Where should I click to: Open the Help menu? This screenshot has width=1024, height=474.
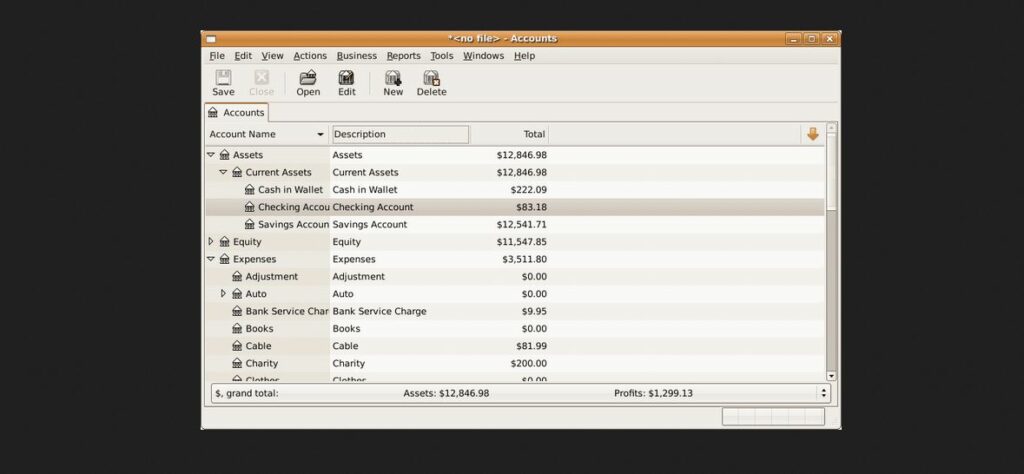coord(524,56)
